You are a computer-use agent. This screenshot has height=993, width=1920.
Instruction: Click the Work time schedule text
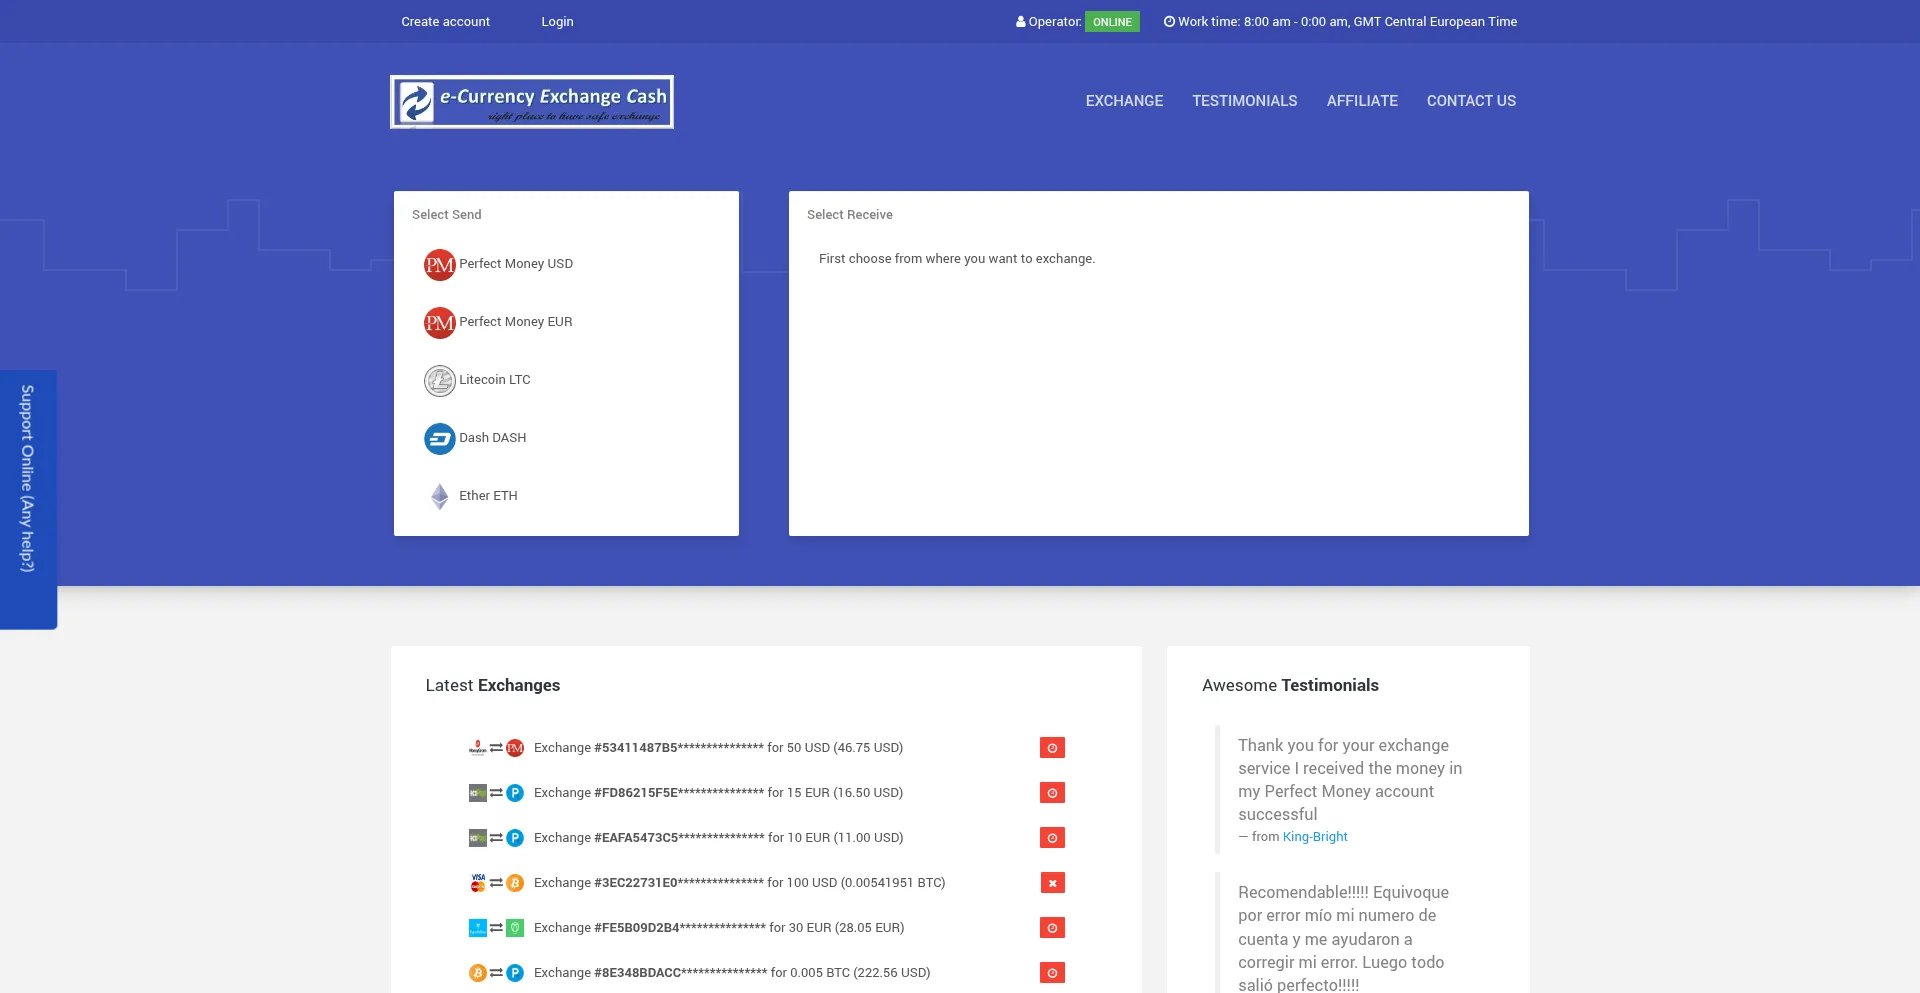click(x=1347, y=22)
